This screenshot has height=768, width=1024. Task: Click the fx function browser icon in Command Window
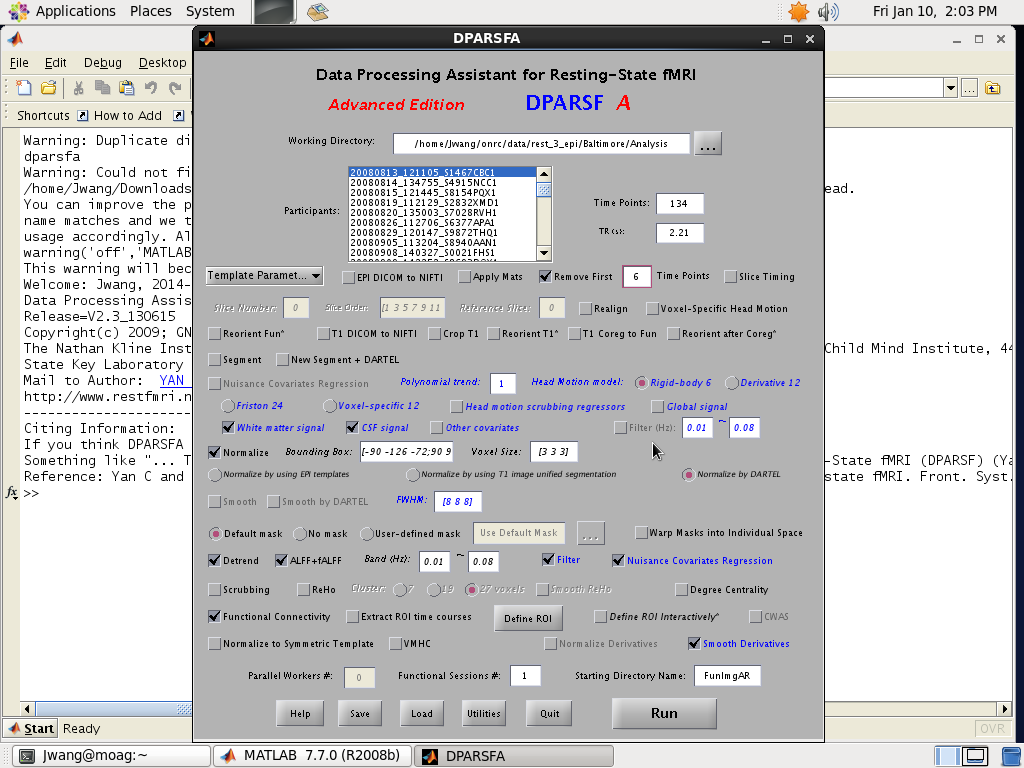point(11,492)
